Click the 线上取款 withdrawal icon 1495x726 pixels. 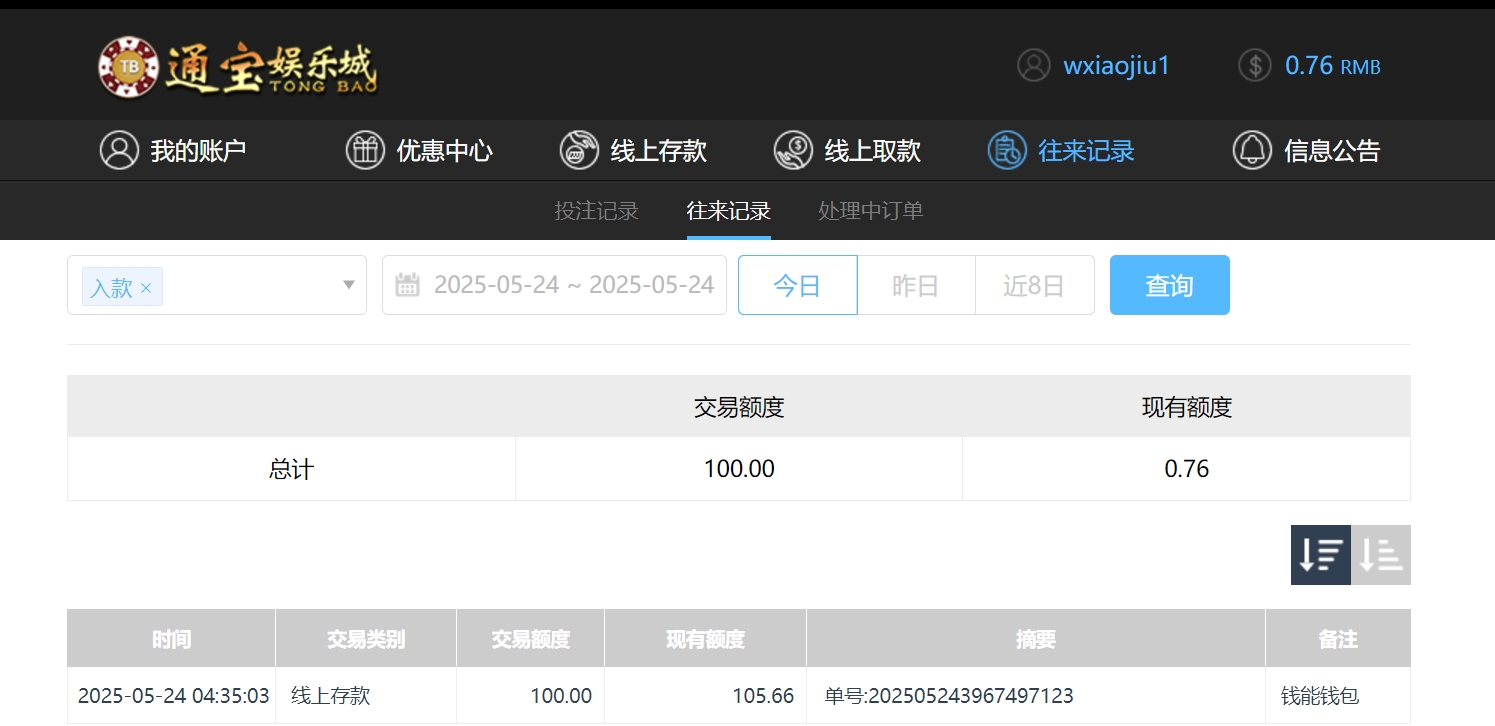tap(793, 151)
